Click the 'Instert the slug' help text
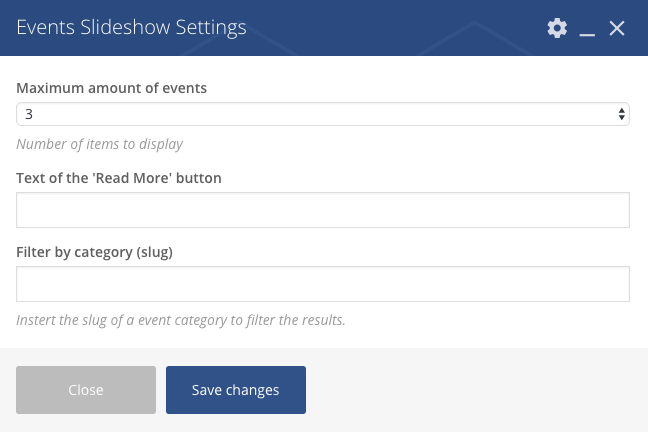The width and height of the screenshot is (648, 432). tap(181, 320)
